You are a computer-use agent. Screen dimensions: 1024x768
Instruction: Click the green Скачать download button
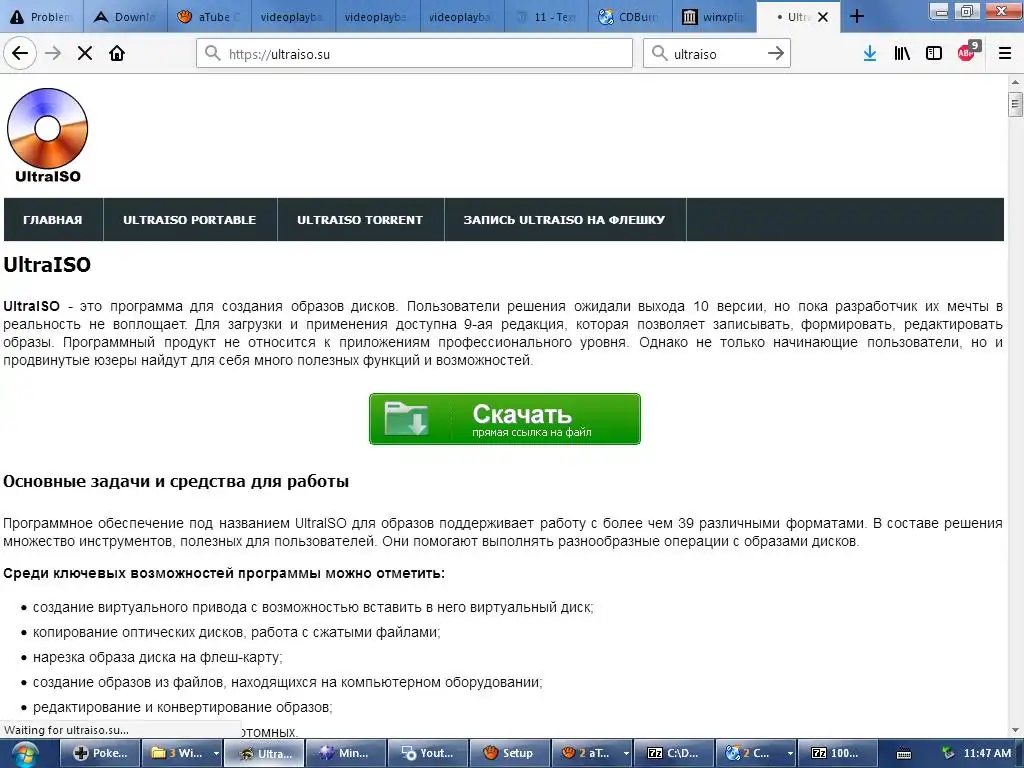pos(505,419)
